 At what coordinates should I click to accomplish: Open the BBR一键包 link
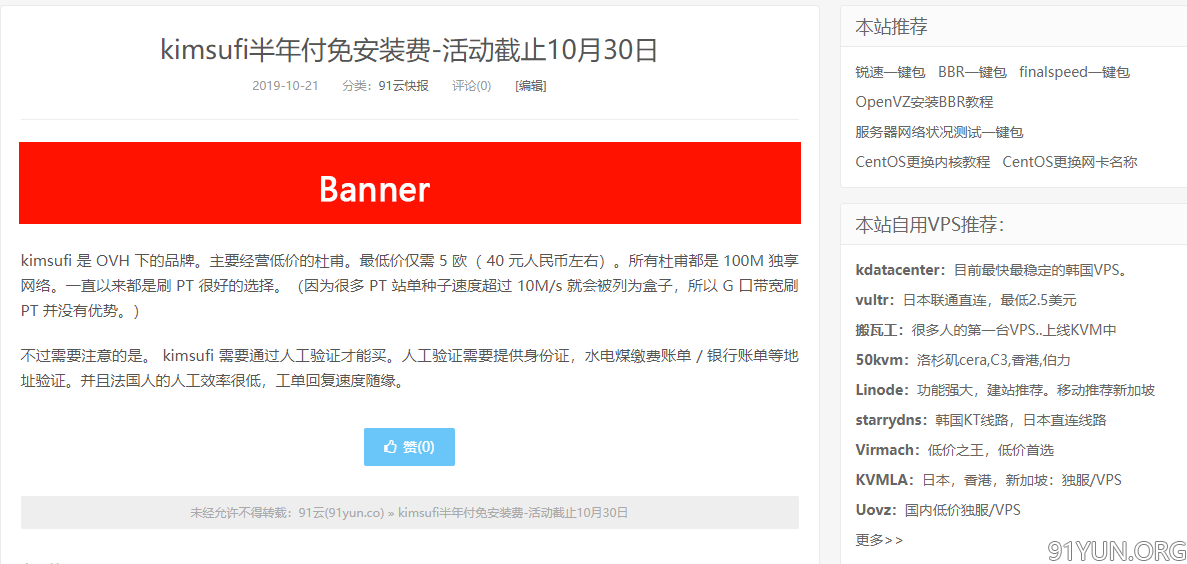[972, 73]
